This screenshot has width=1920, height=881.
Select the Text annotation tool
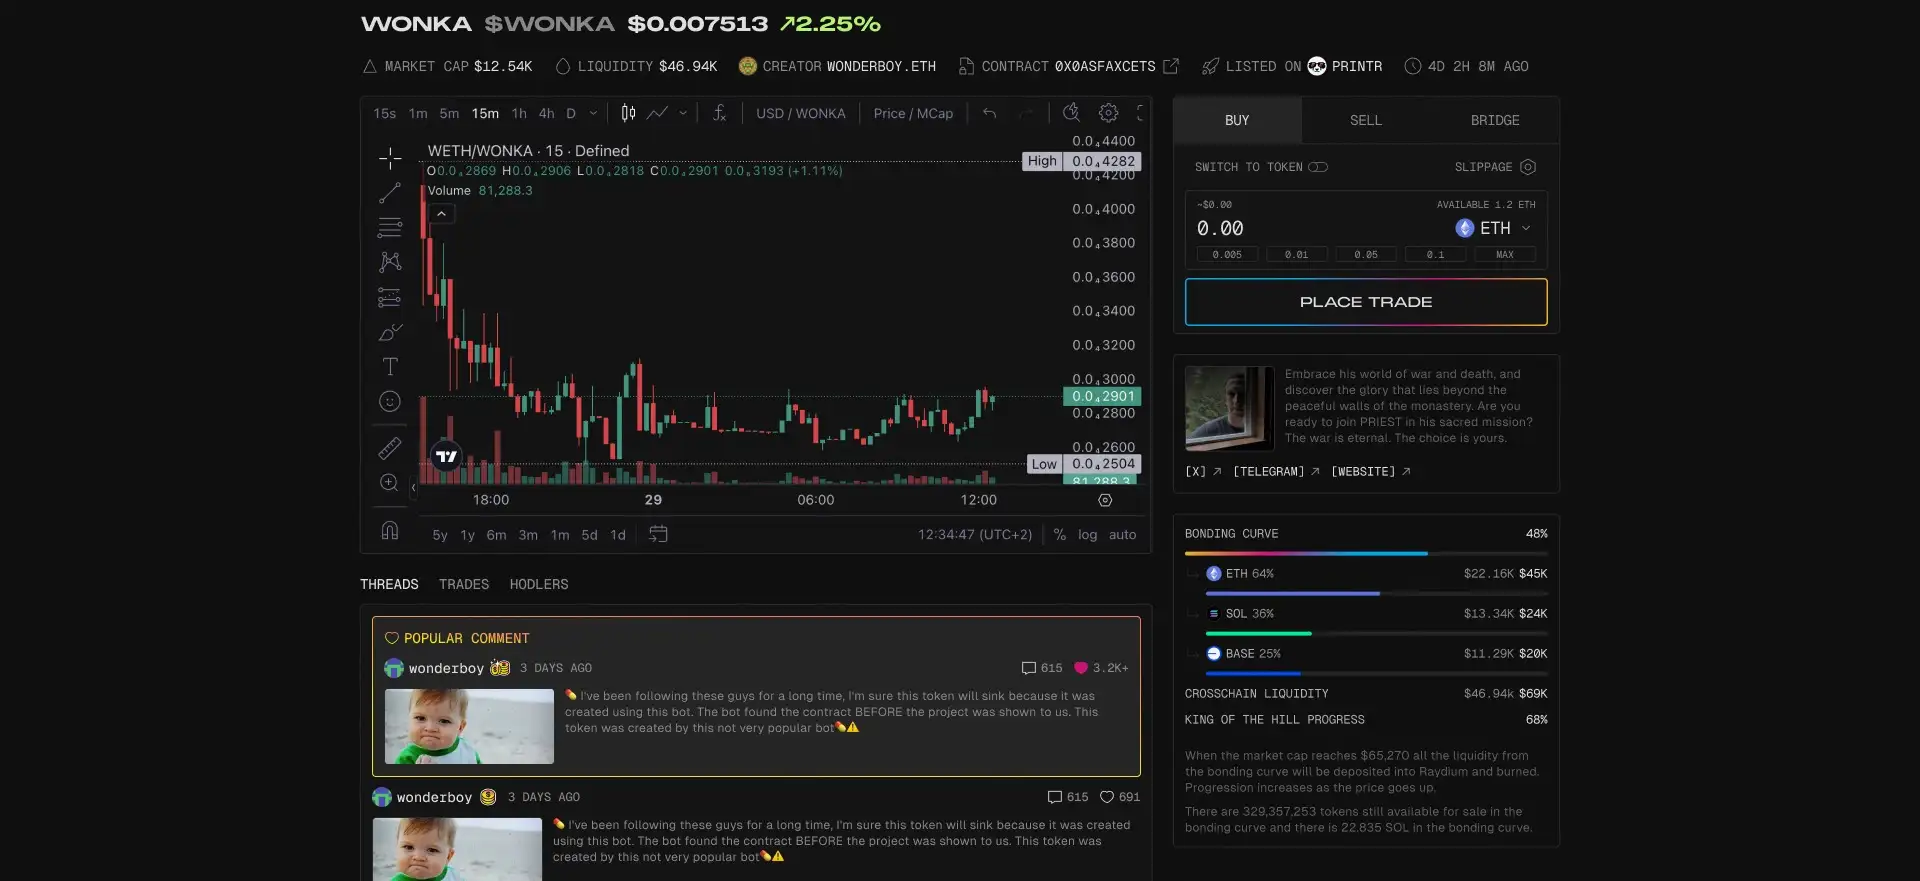pos(390,367)
